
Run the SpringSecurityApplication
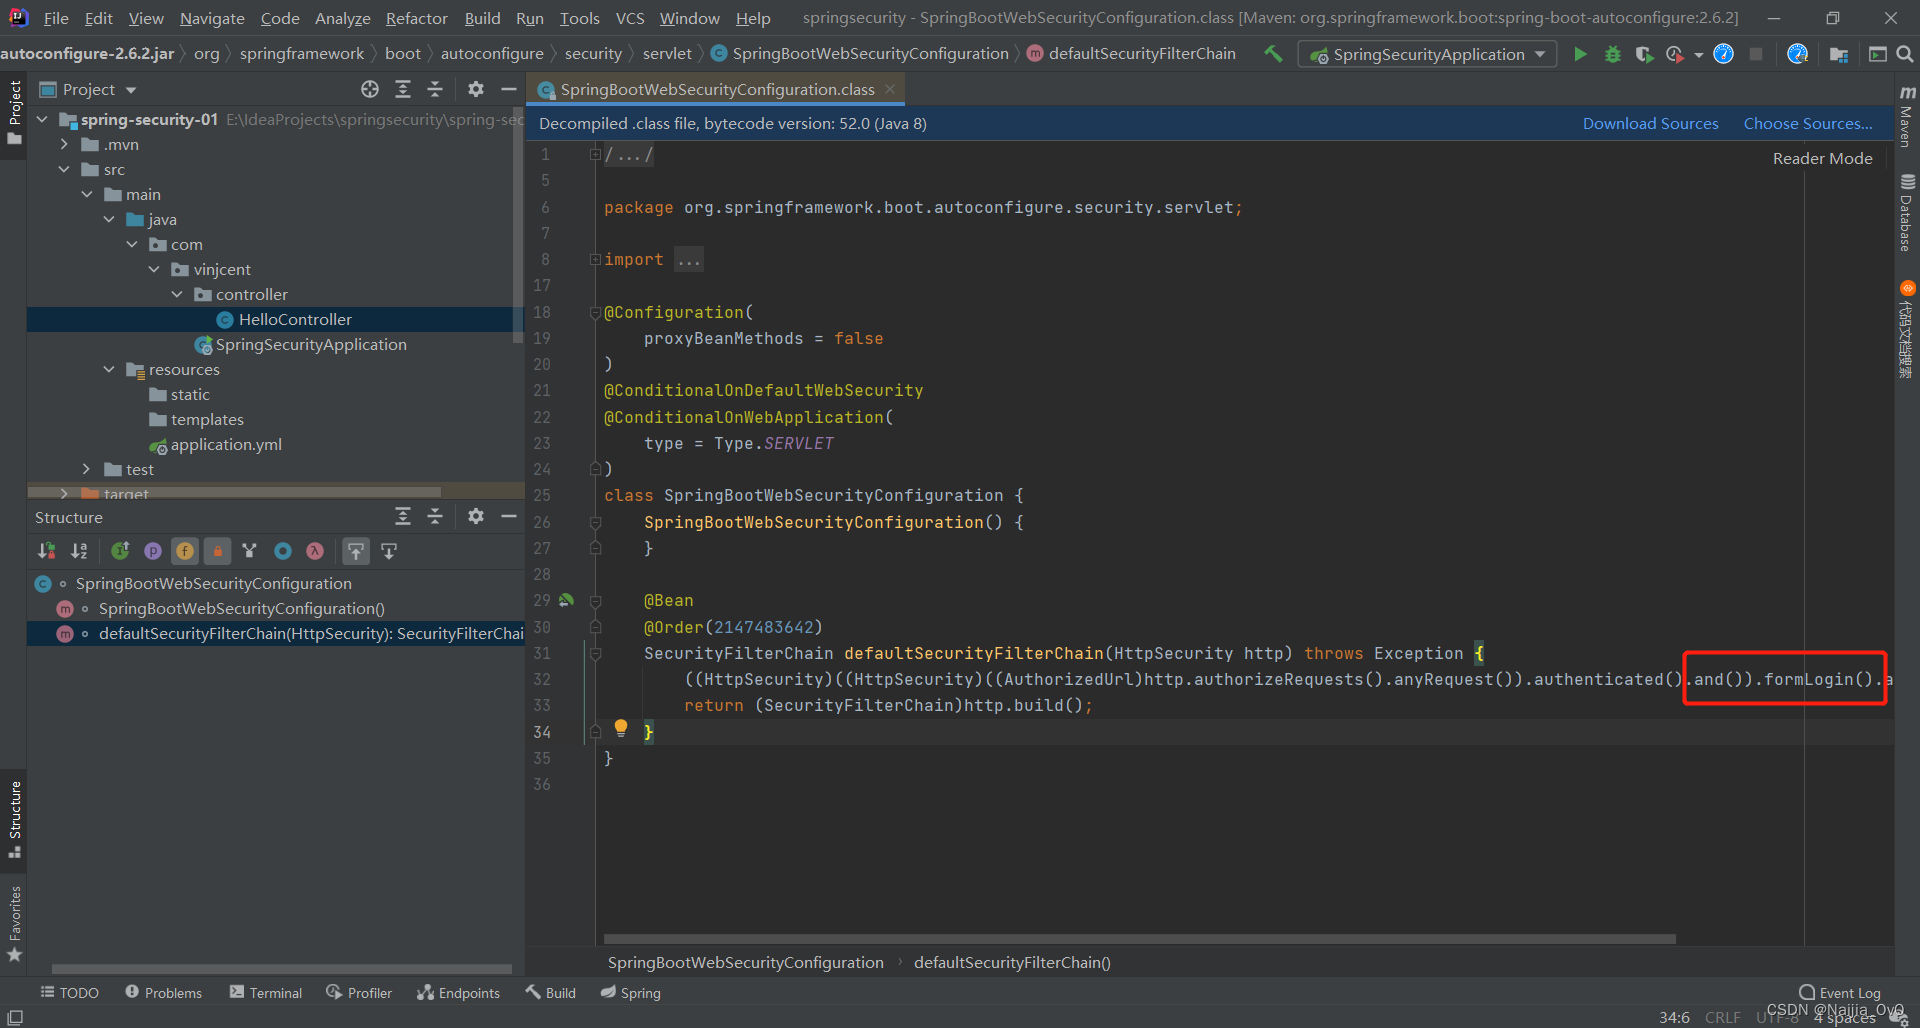(1580, 54)
